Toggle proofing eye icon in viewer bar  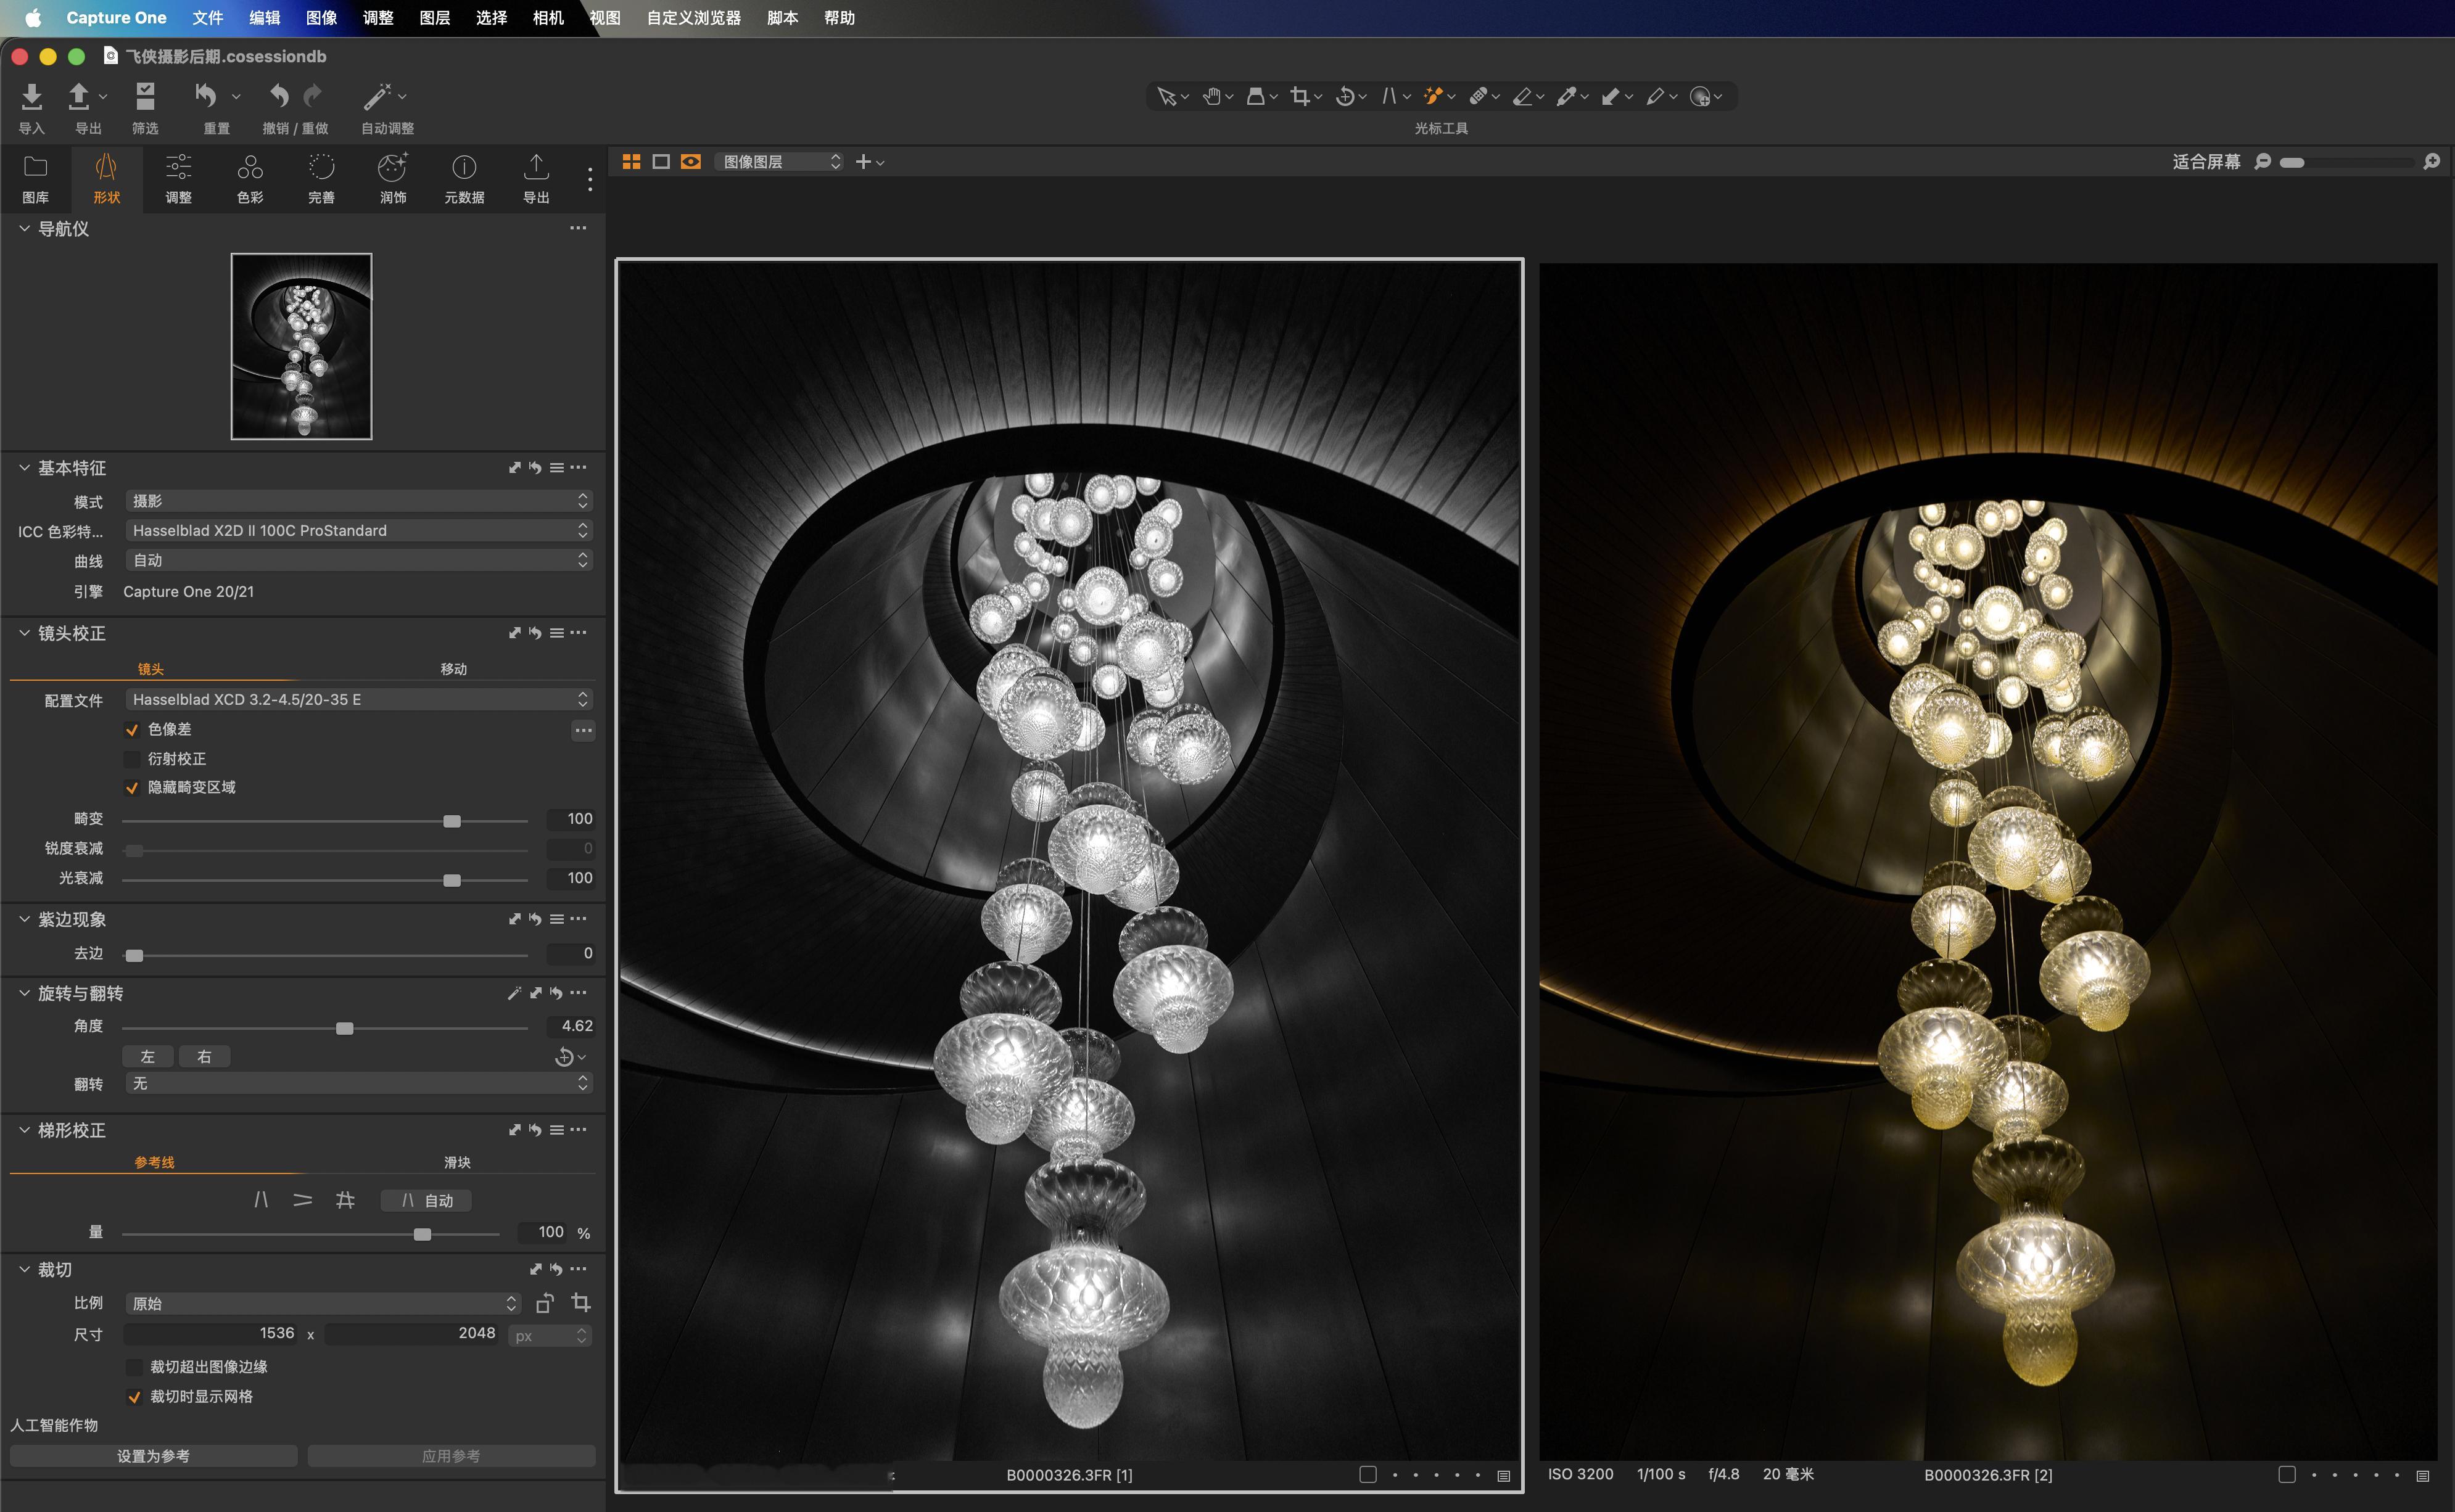click(x=691, y=162)
